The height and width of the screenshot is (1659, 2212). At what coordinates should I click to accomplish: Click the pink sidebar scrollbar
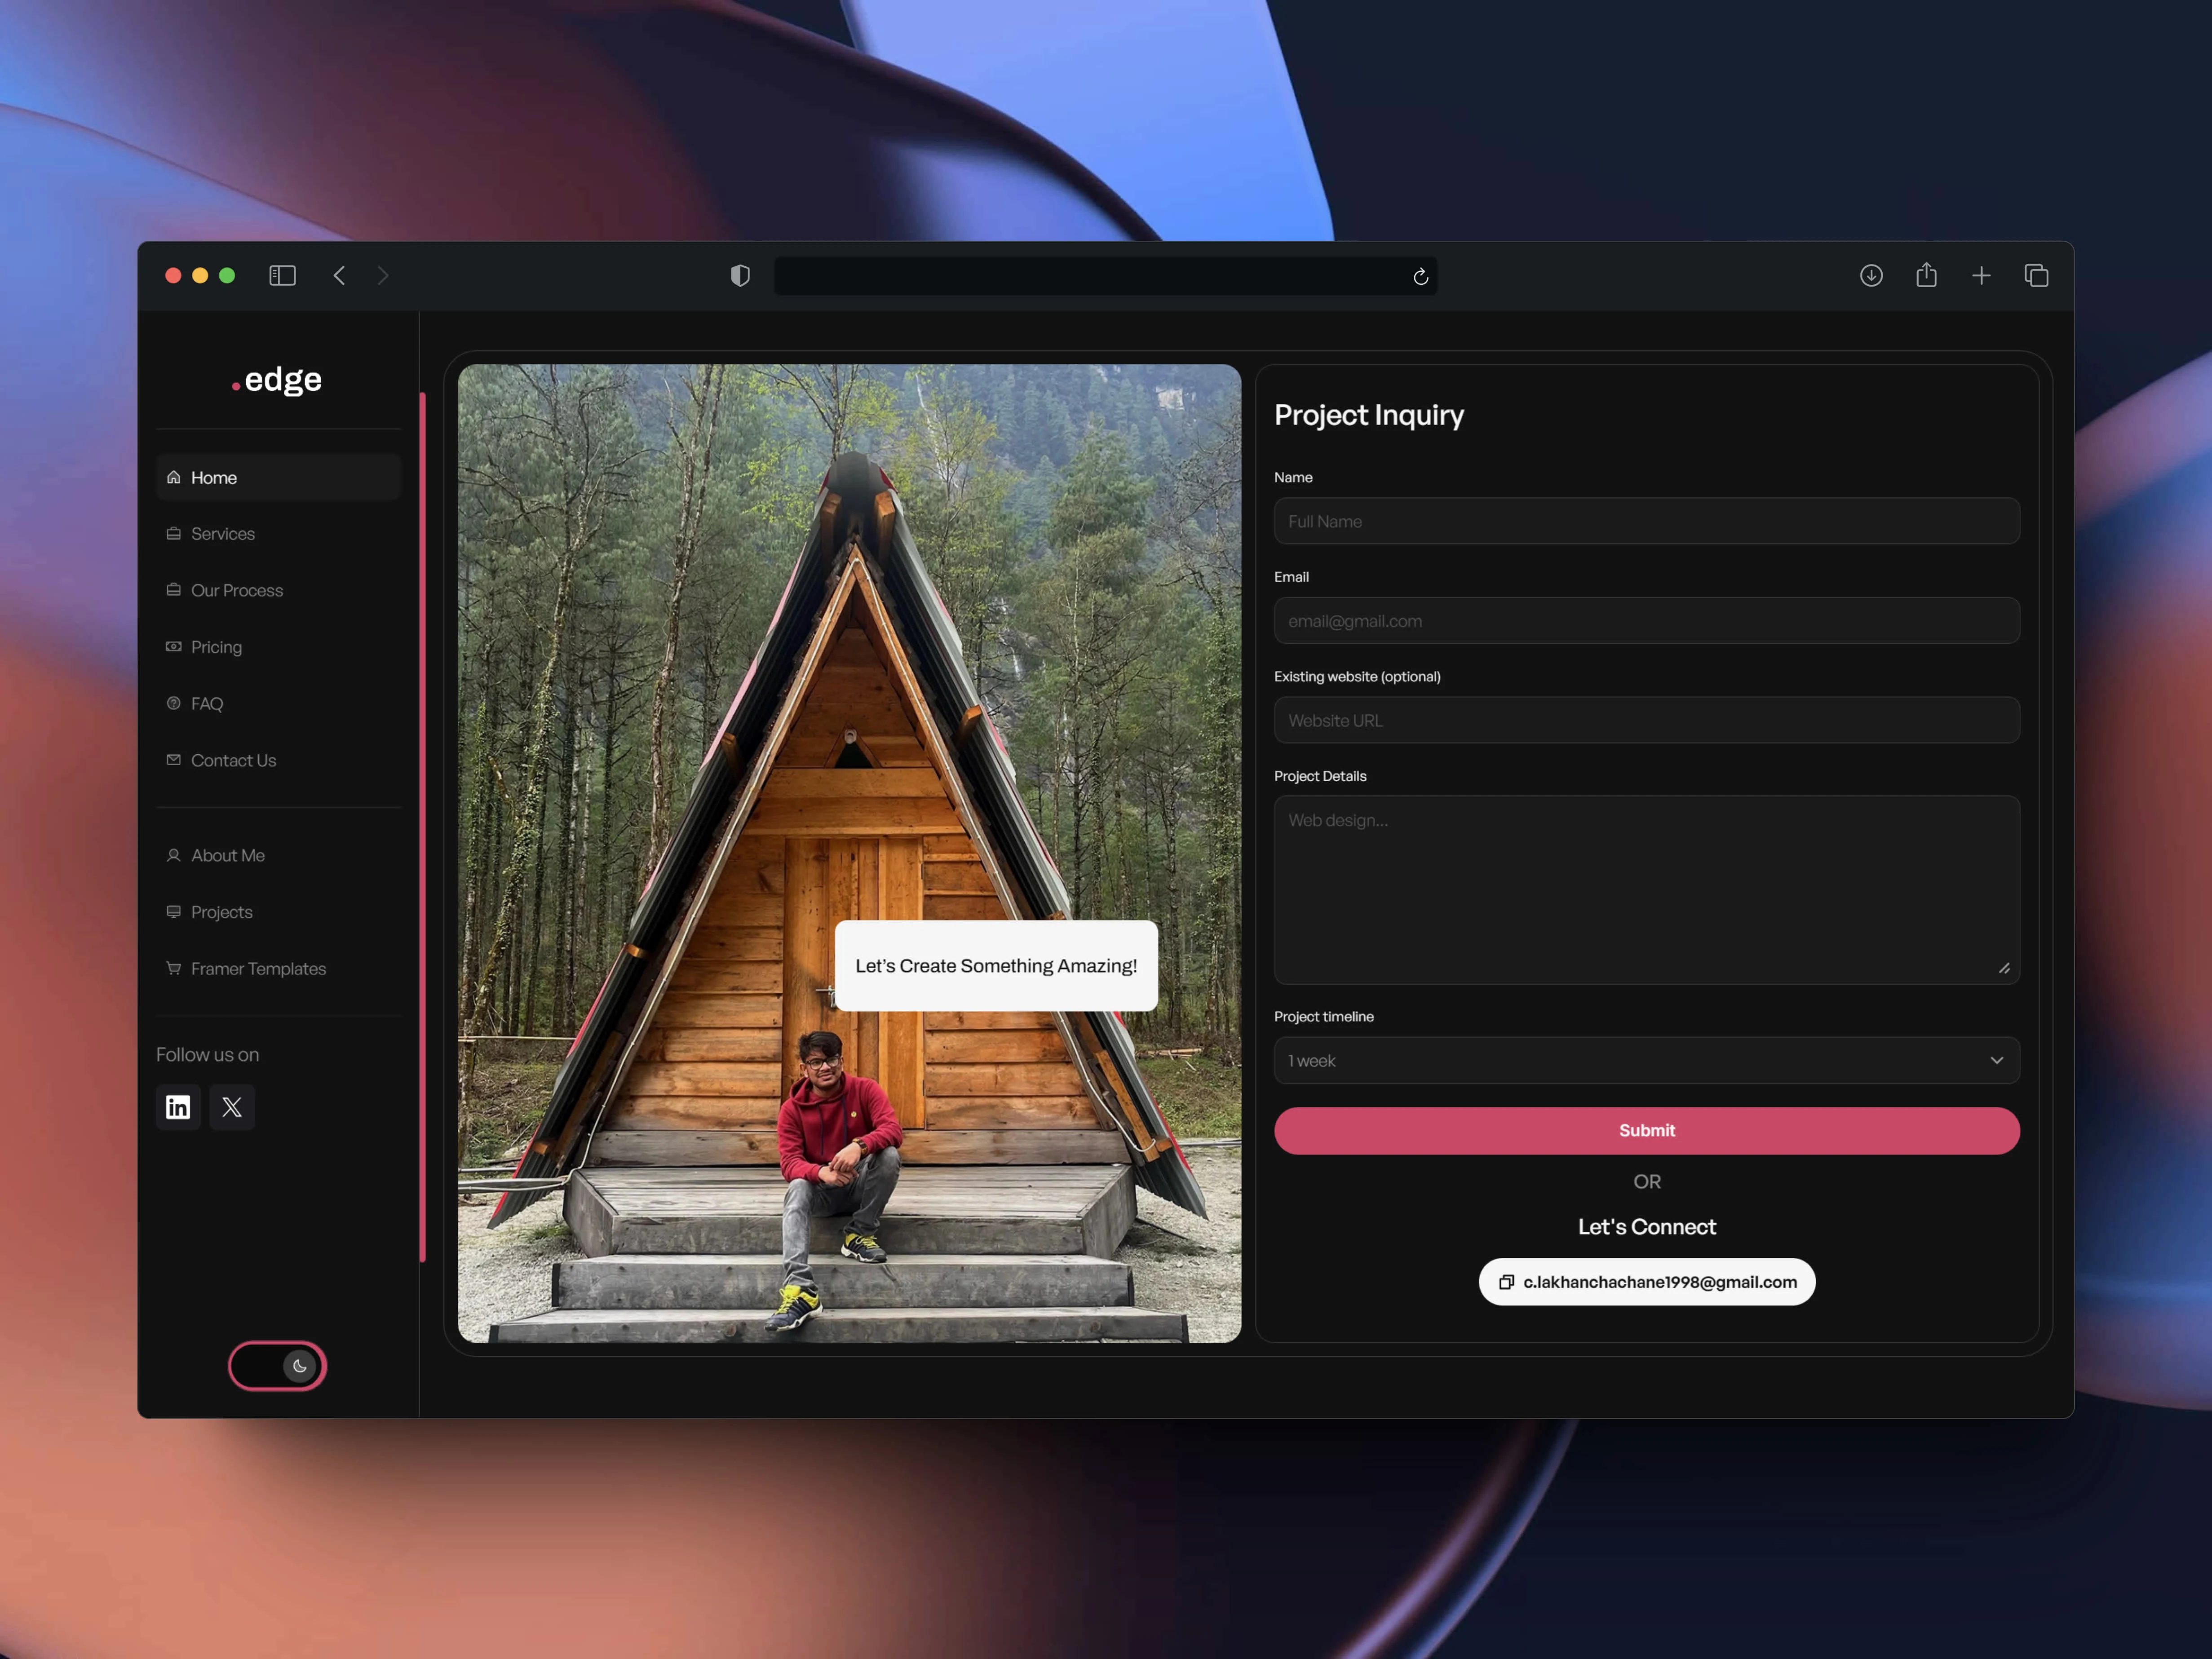pos(423,827)
